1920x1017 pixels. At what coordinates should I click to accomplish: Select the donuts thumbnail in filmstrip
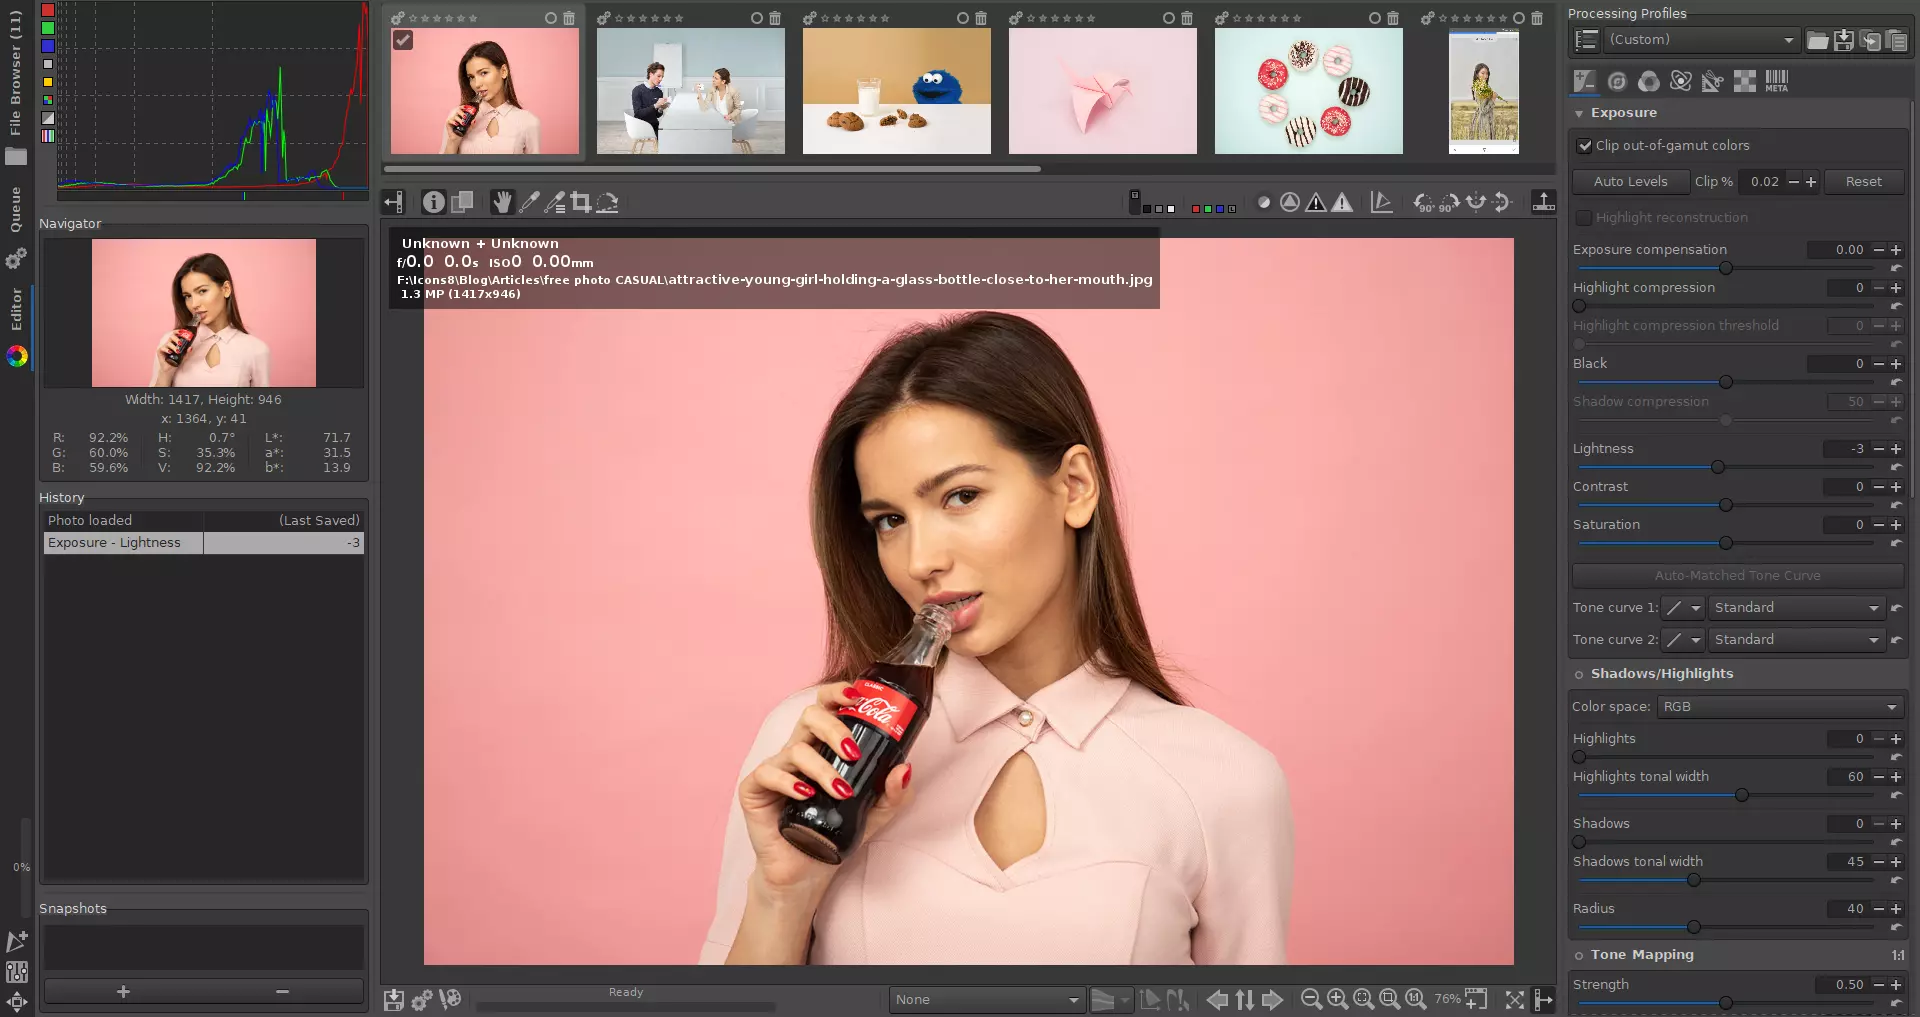click(1308, 91)
